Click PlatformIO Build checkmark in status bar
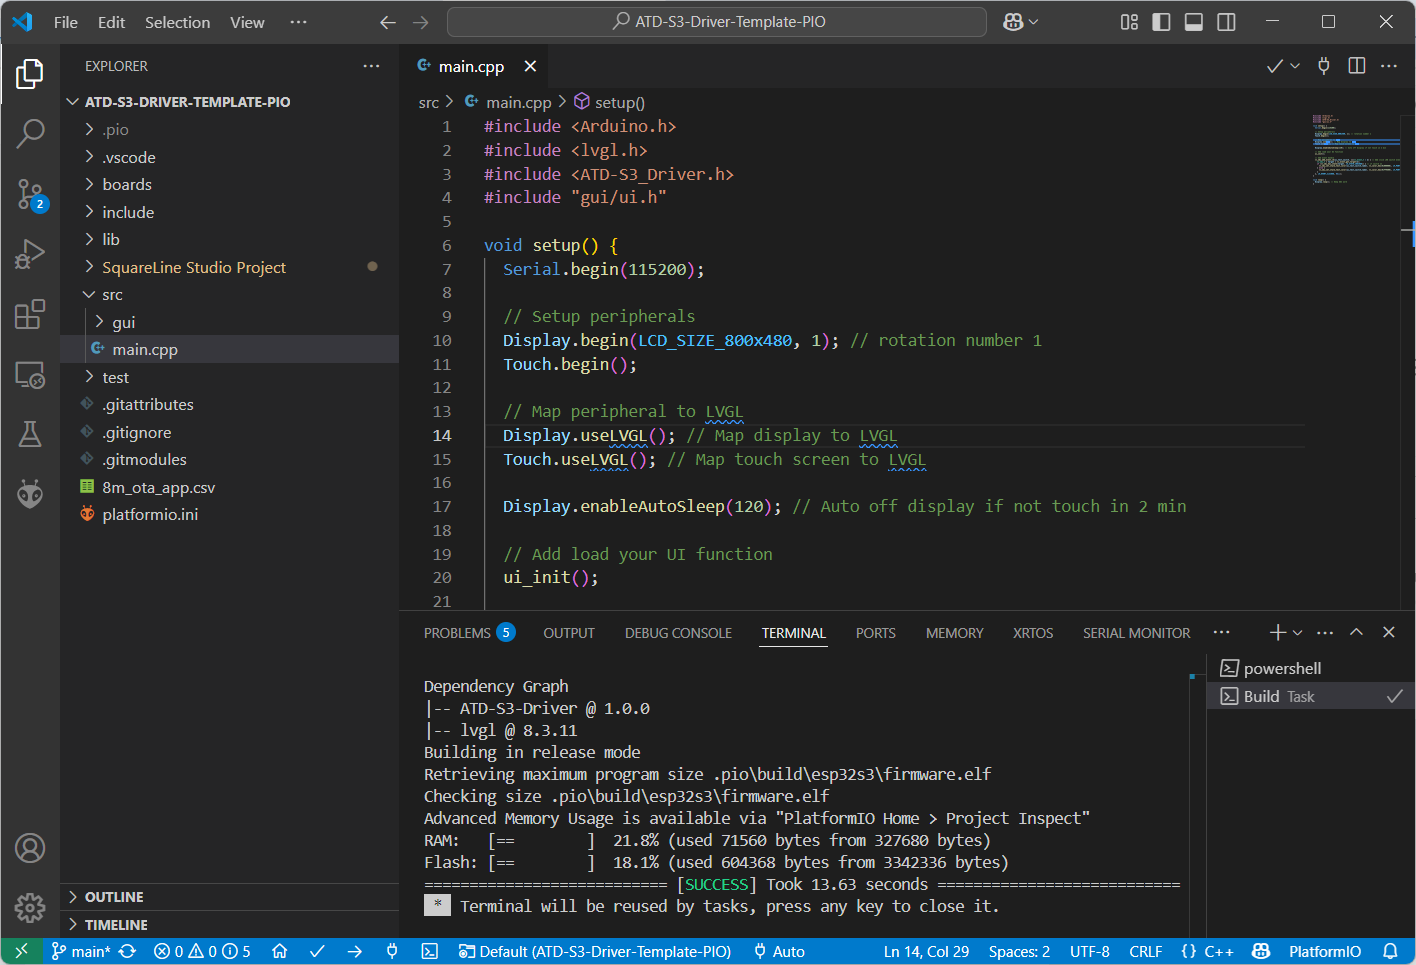 [317, 951]
